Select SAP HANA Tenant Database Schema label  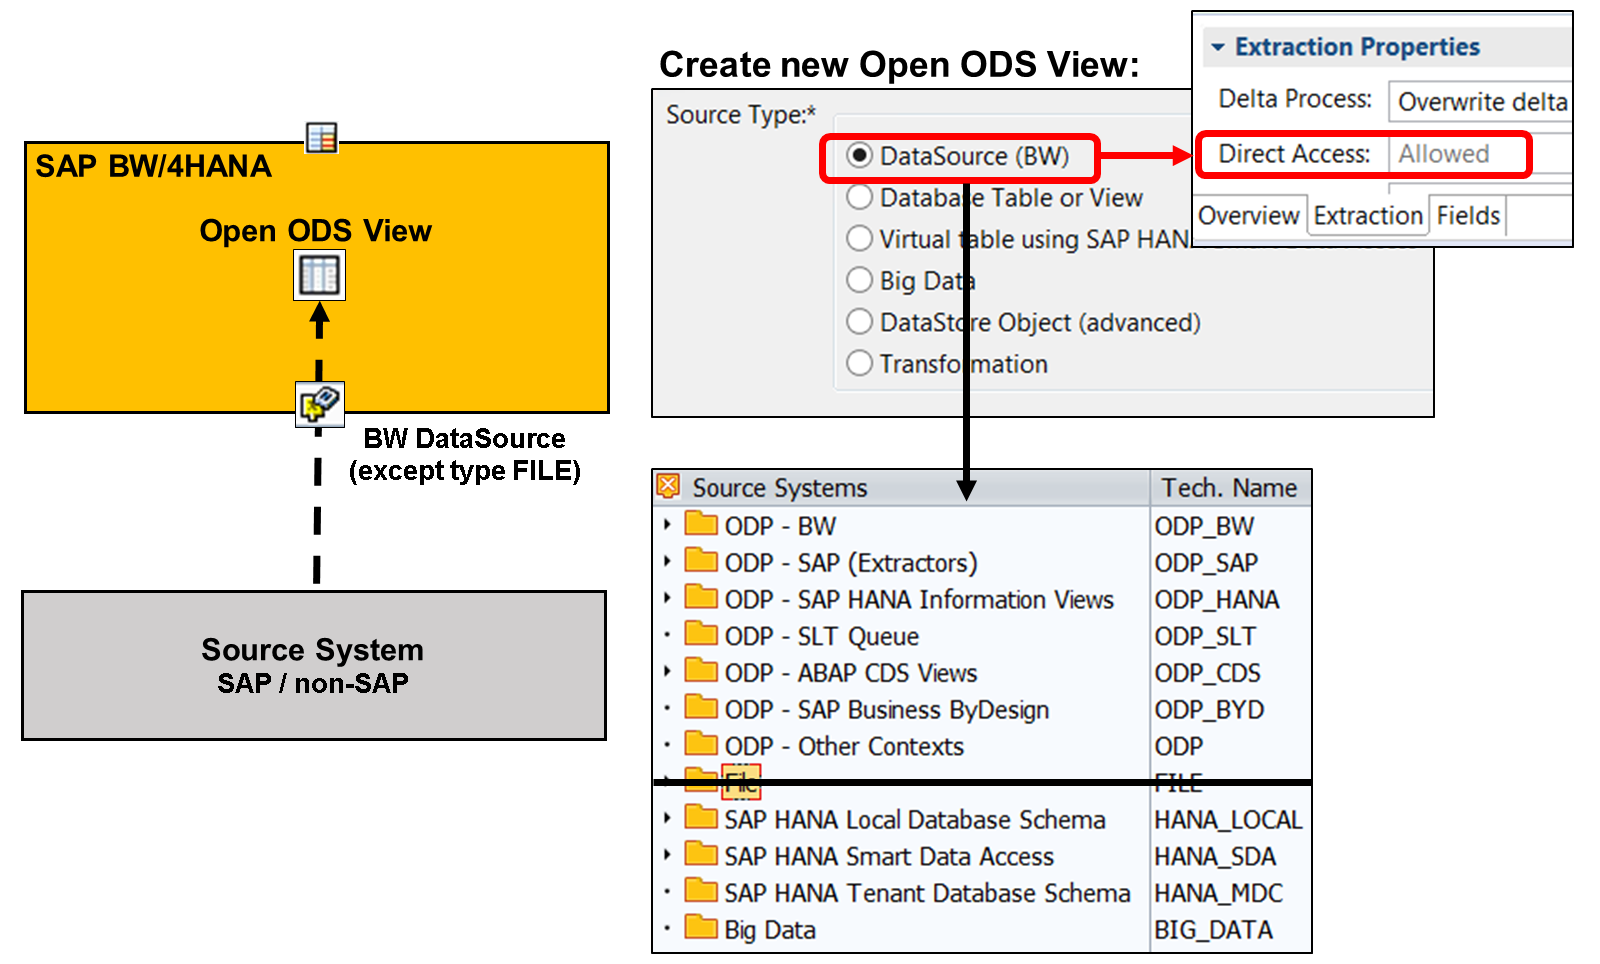tap(927, 893)
